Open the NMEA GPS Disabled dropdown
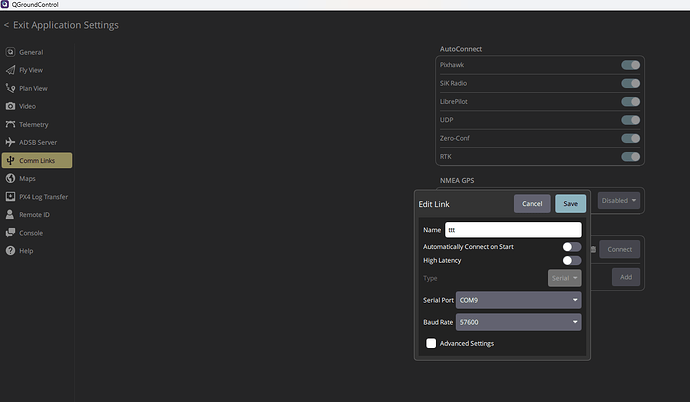The height and width of the screenshot is (402, 690). point(618,201)
